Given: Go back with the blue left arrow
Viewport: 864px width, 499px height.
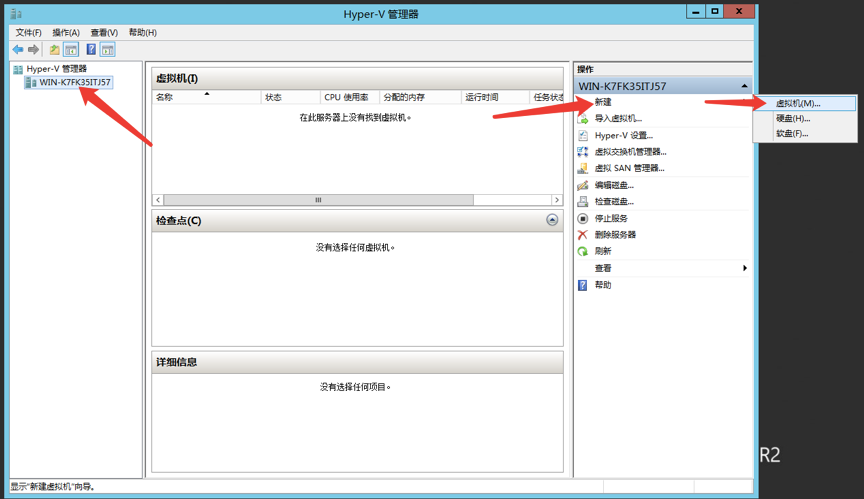Looking at the screenshot, I should (18, 50).
